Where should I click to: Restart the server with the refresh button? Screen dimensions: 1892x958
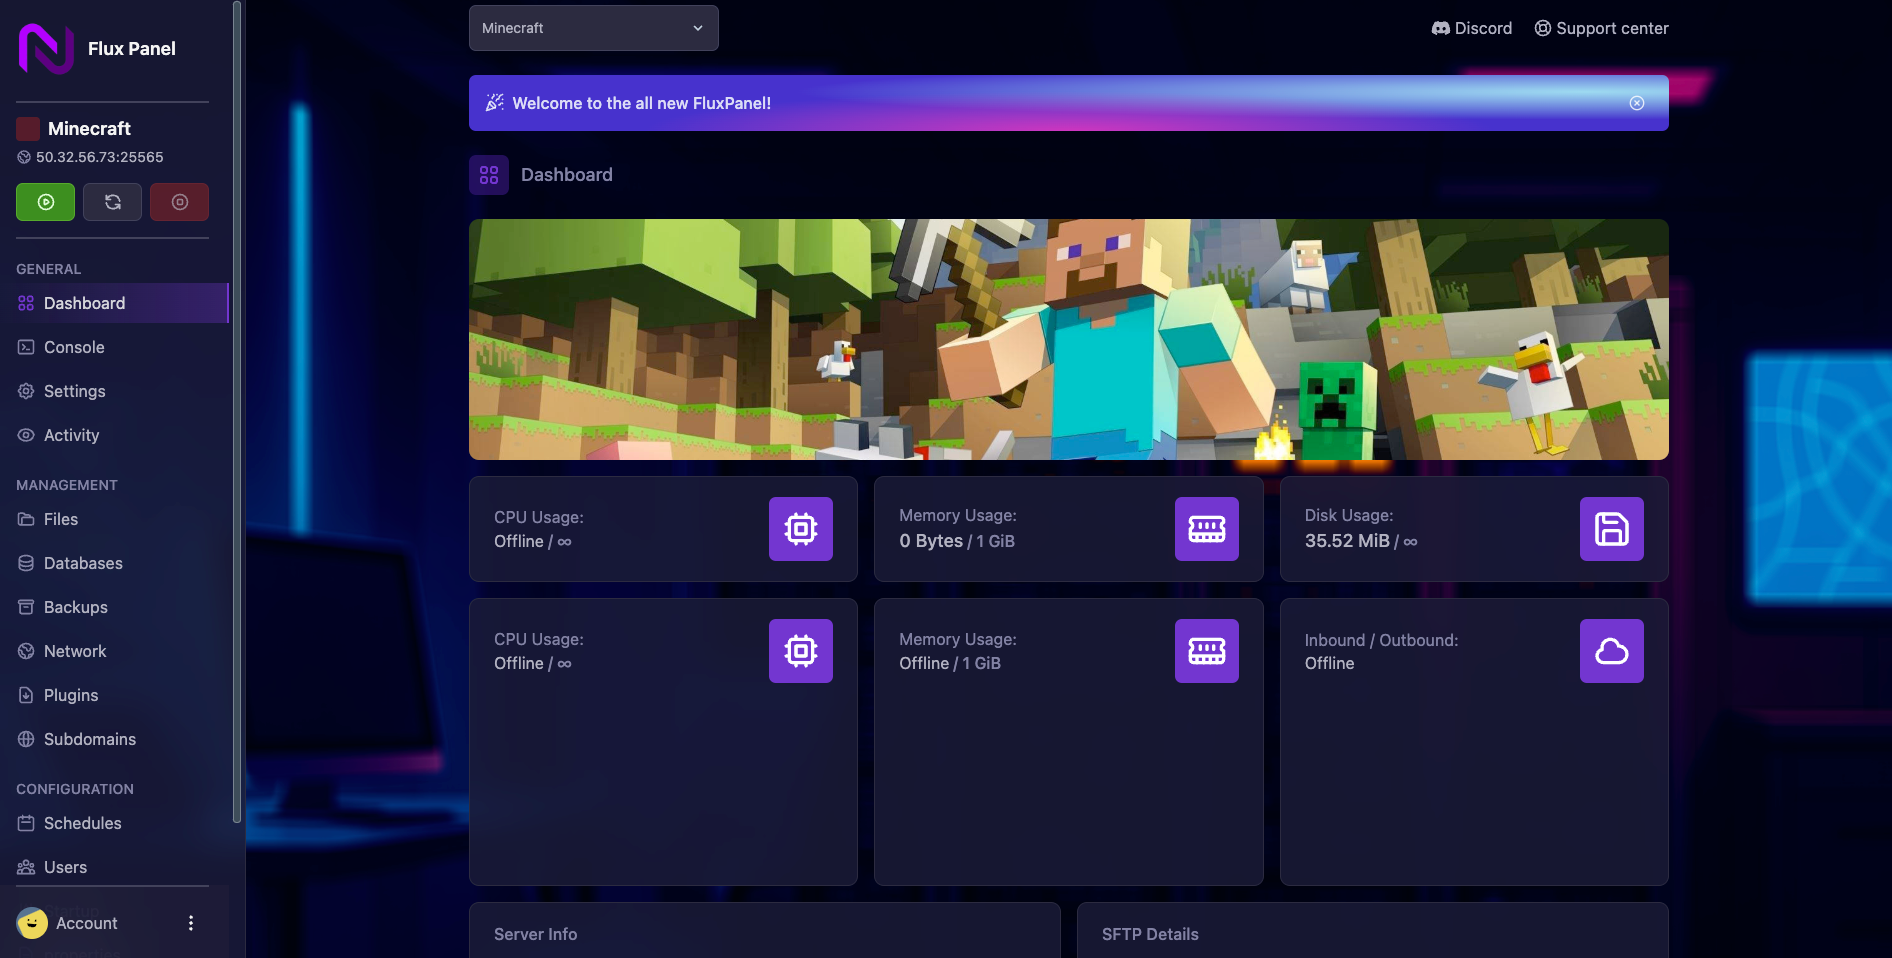point(112,202)
